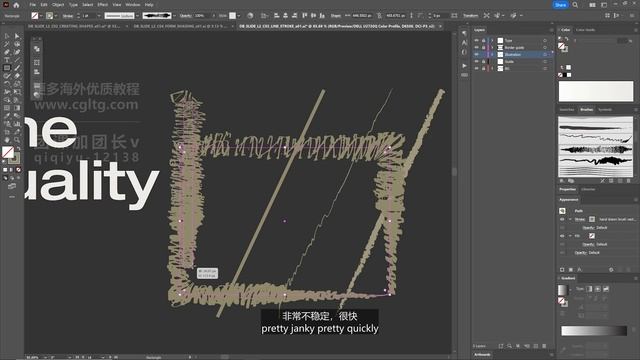640x360 pixels.
Task: Switch to the Symbols tab
Action: click(605, 109)
